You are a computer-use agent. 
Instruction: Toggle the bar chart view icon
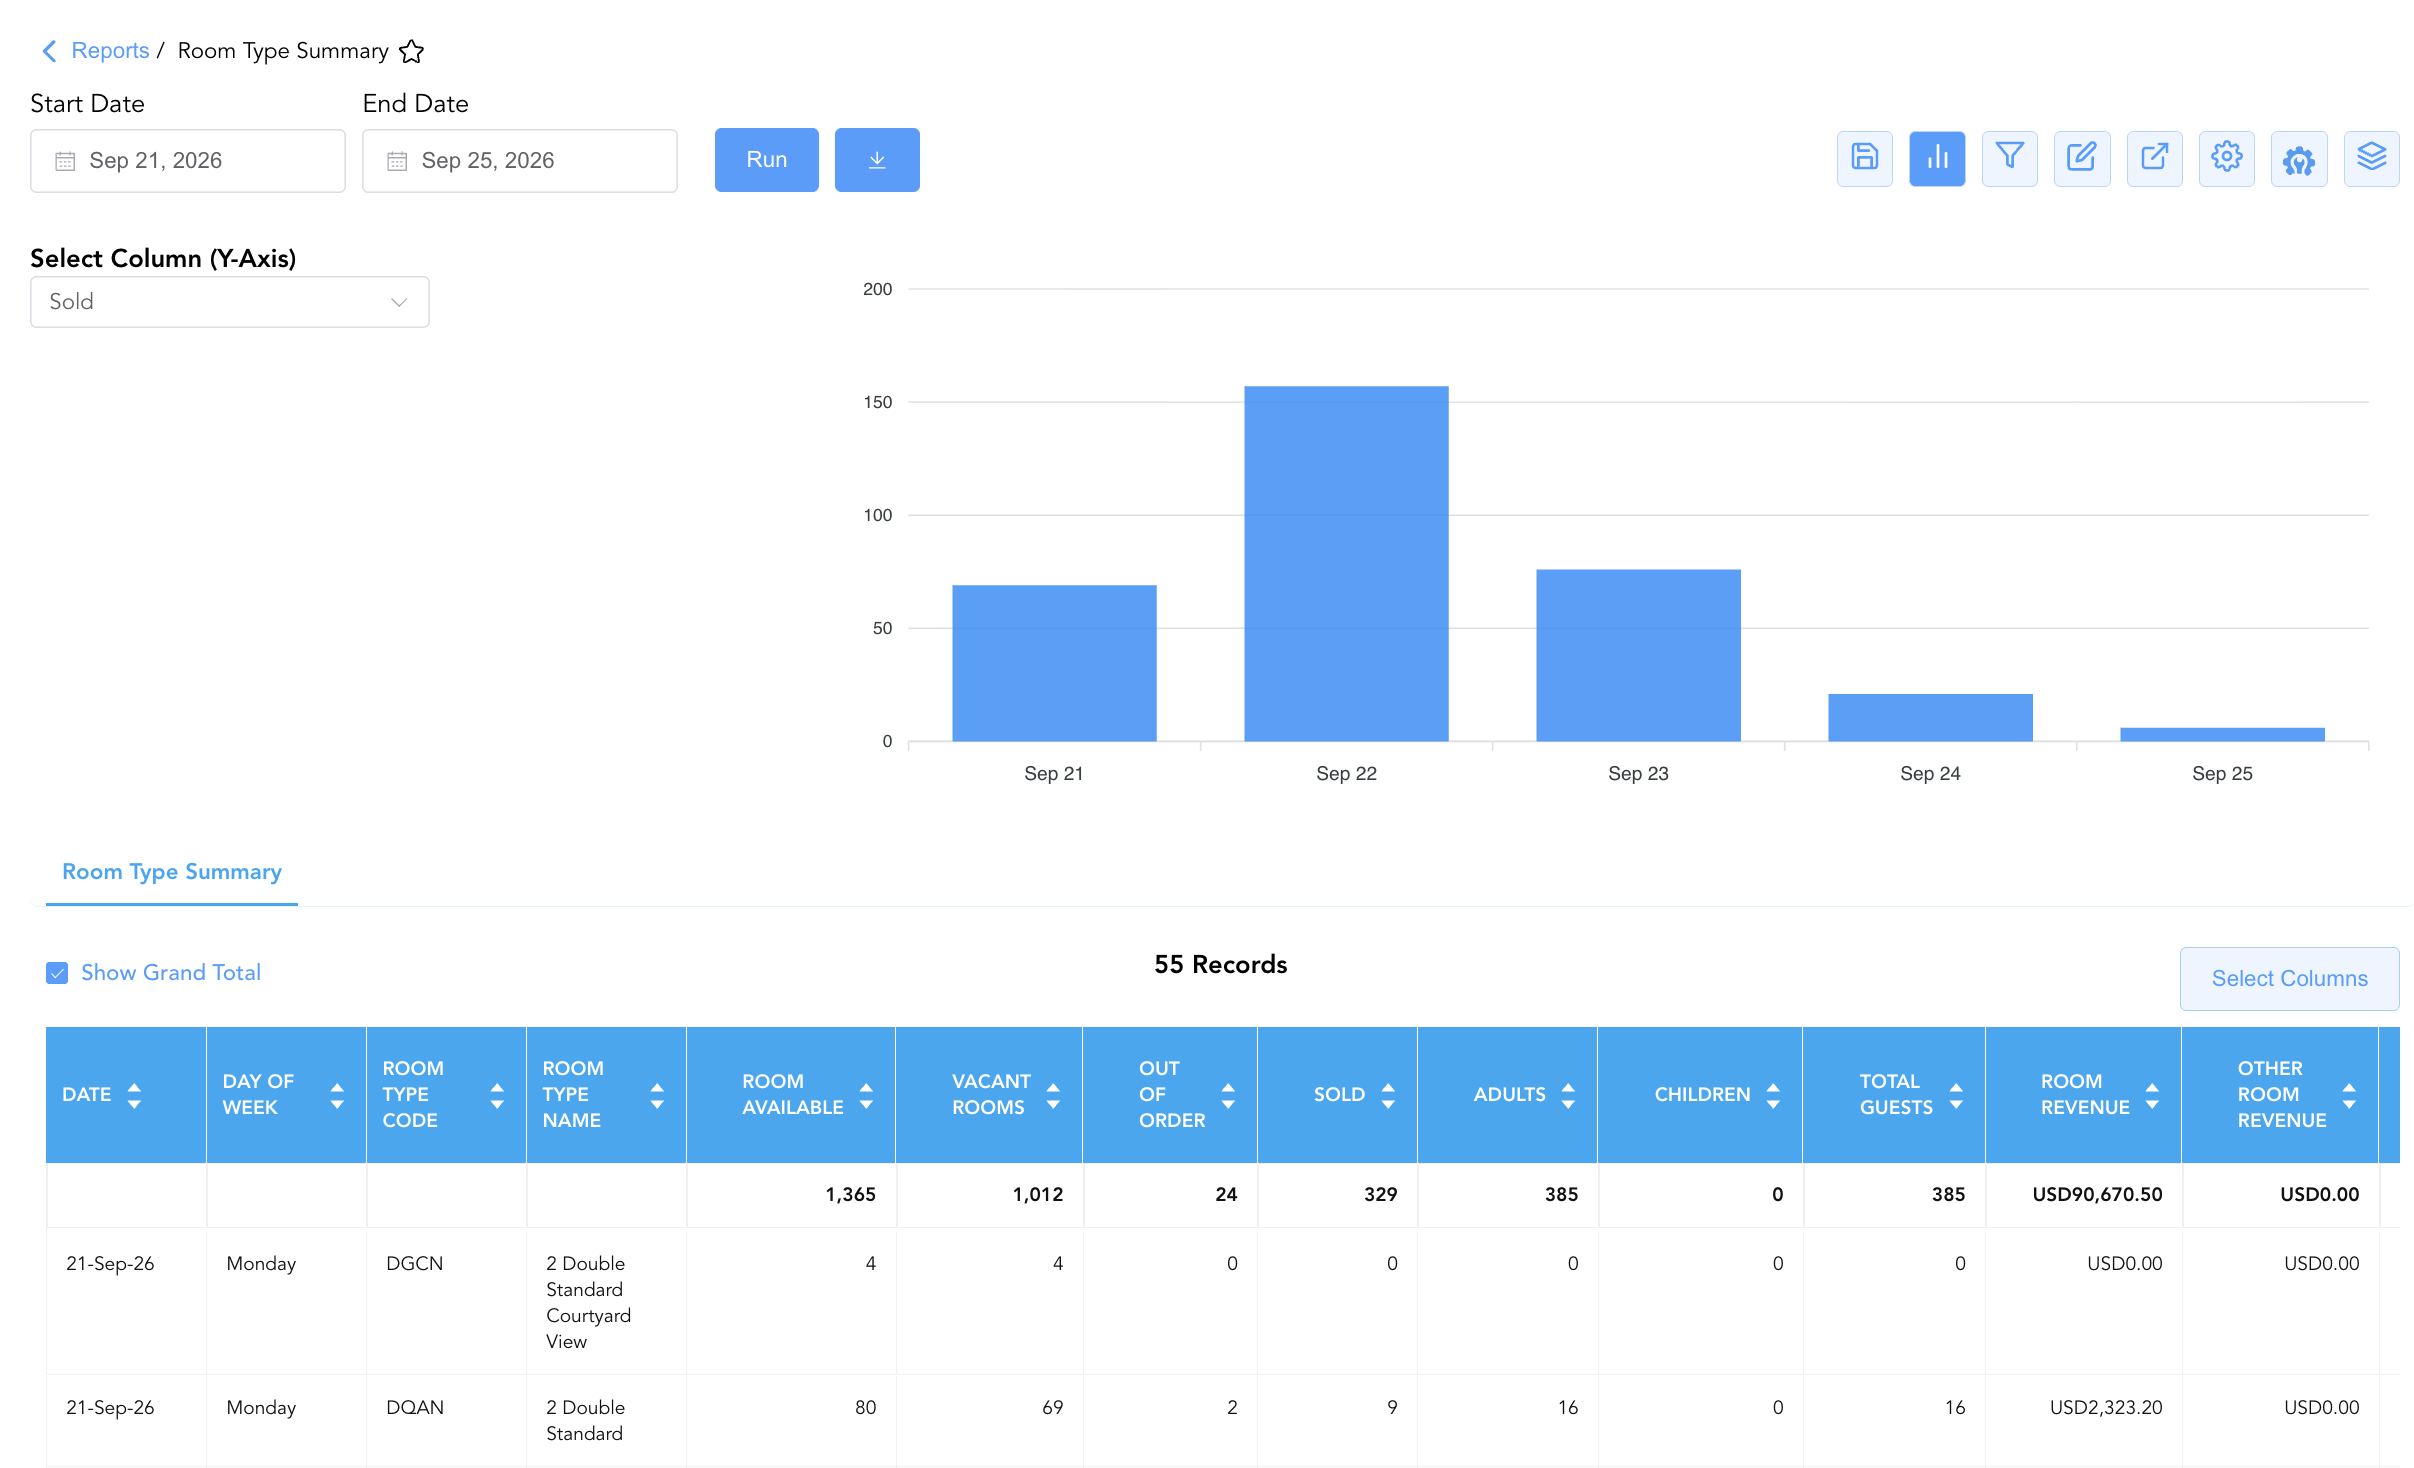1937,159
